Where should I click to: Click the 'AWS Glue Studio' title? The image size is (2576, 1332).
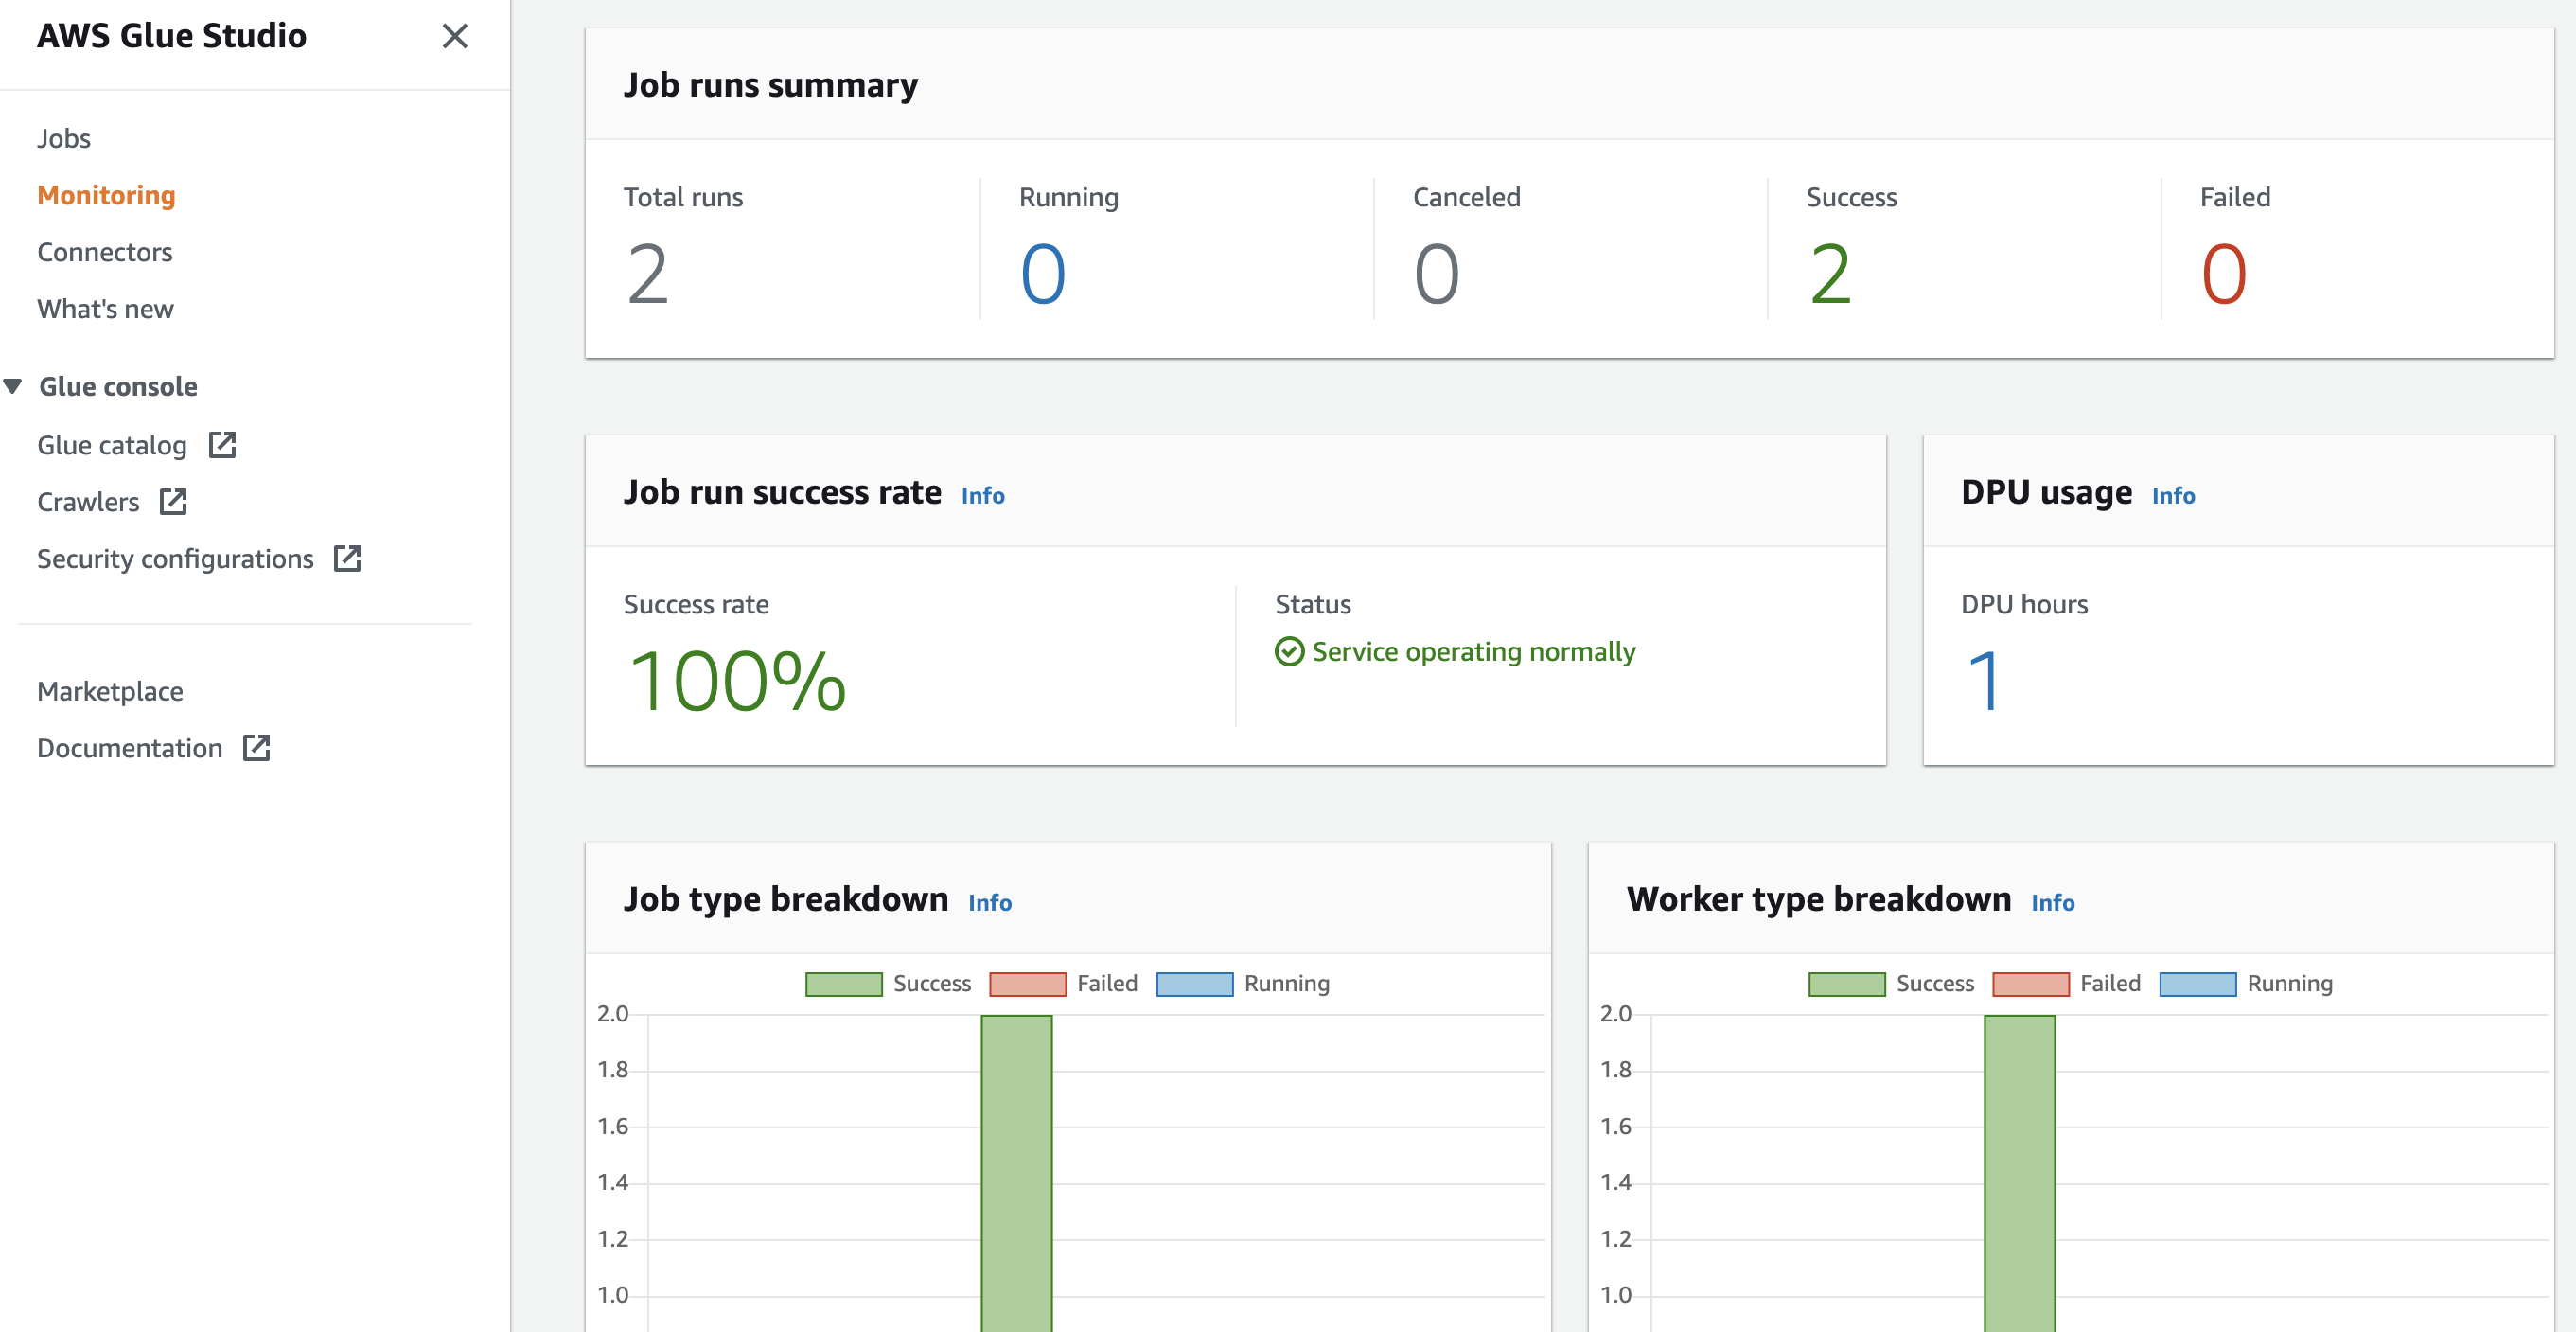coord(171,36)
